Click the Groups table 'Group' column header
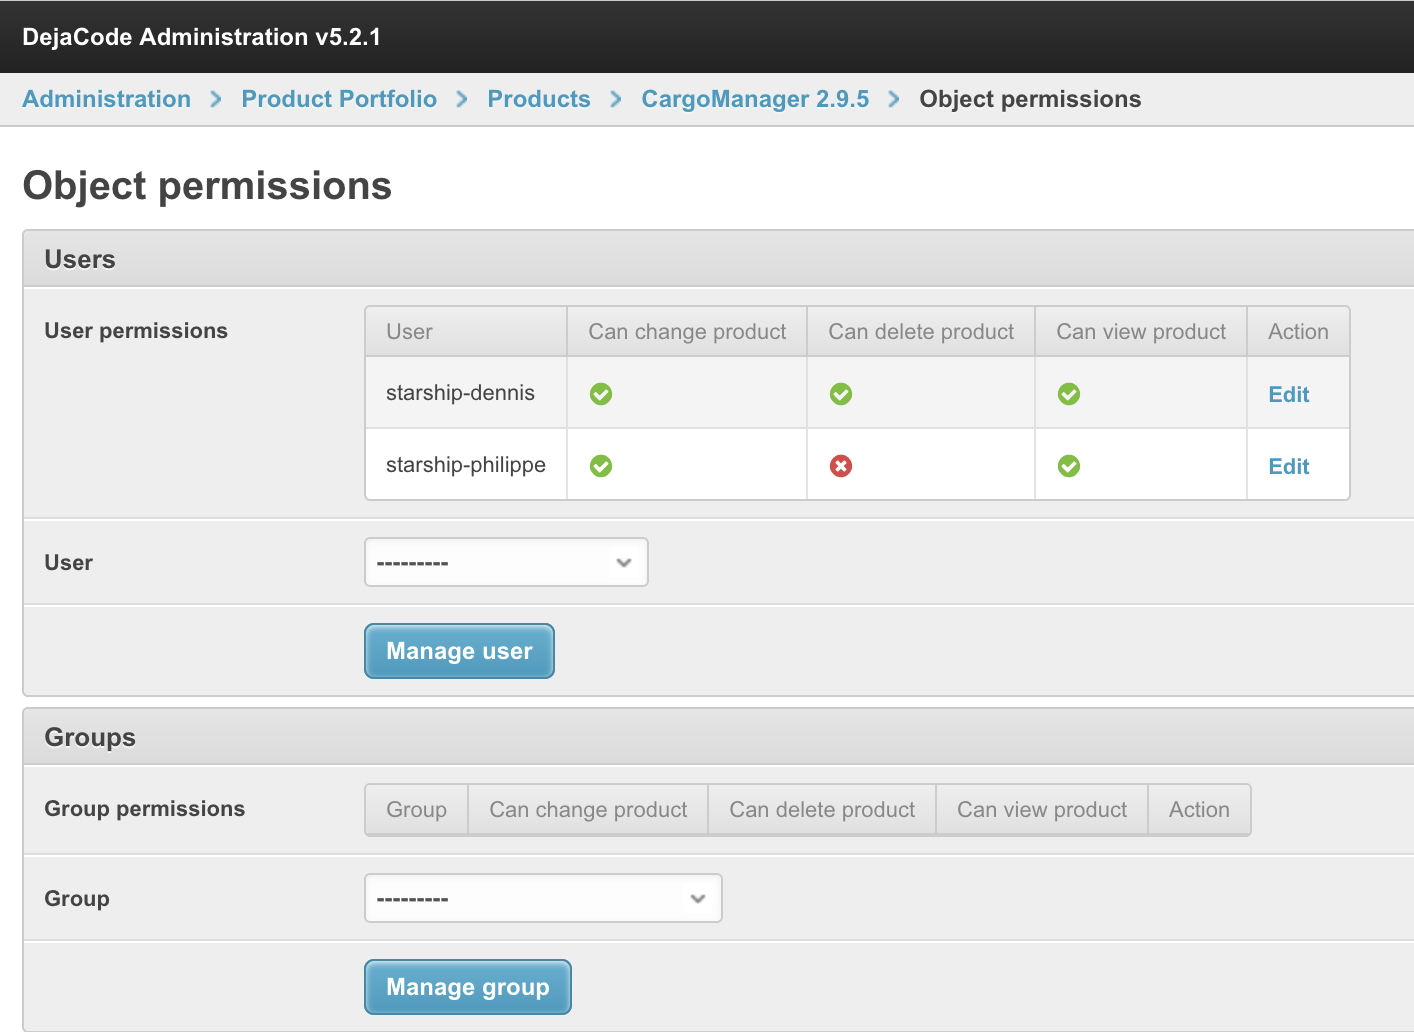 pos(417,810)
